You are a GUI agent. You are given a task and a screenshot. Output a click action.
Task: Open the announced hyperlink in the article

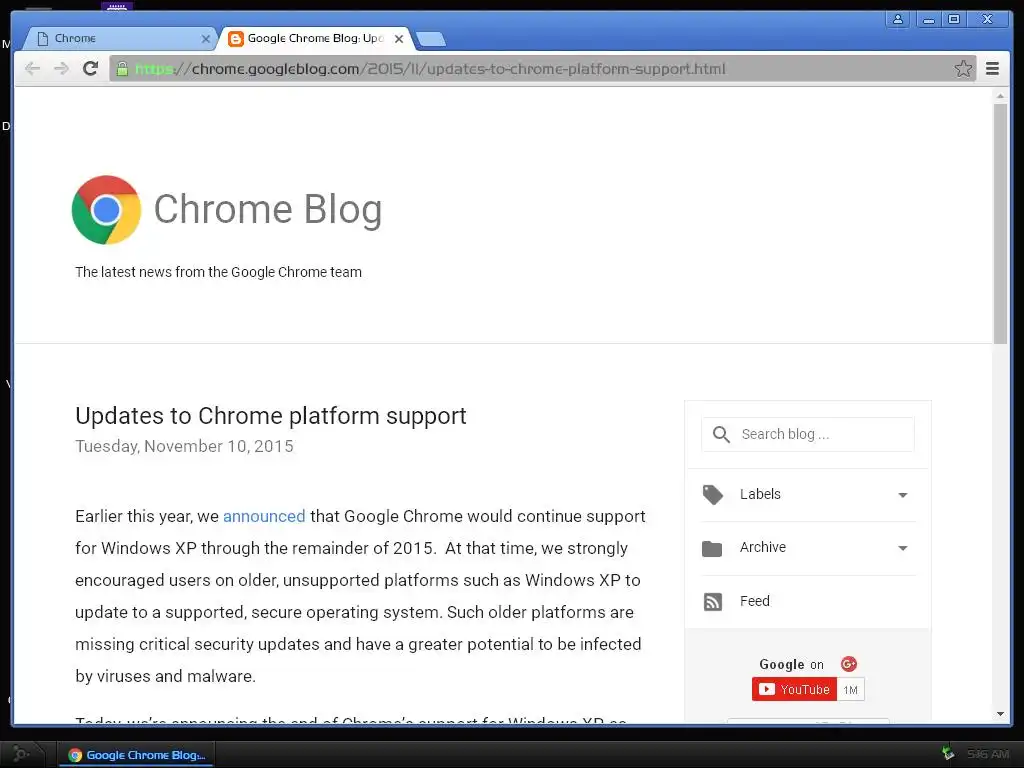pos(264,516)
